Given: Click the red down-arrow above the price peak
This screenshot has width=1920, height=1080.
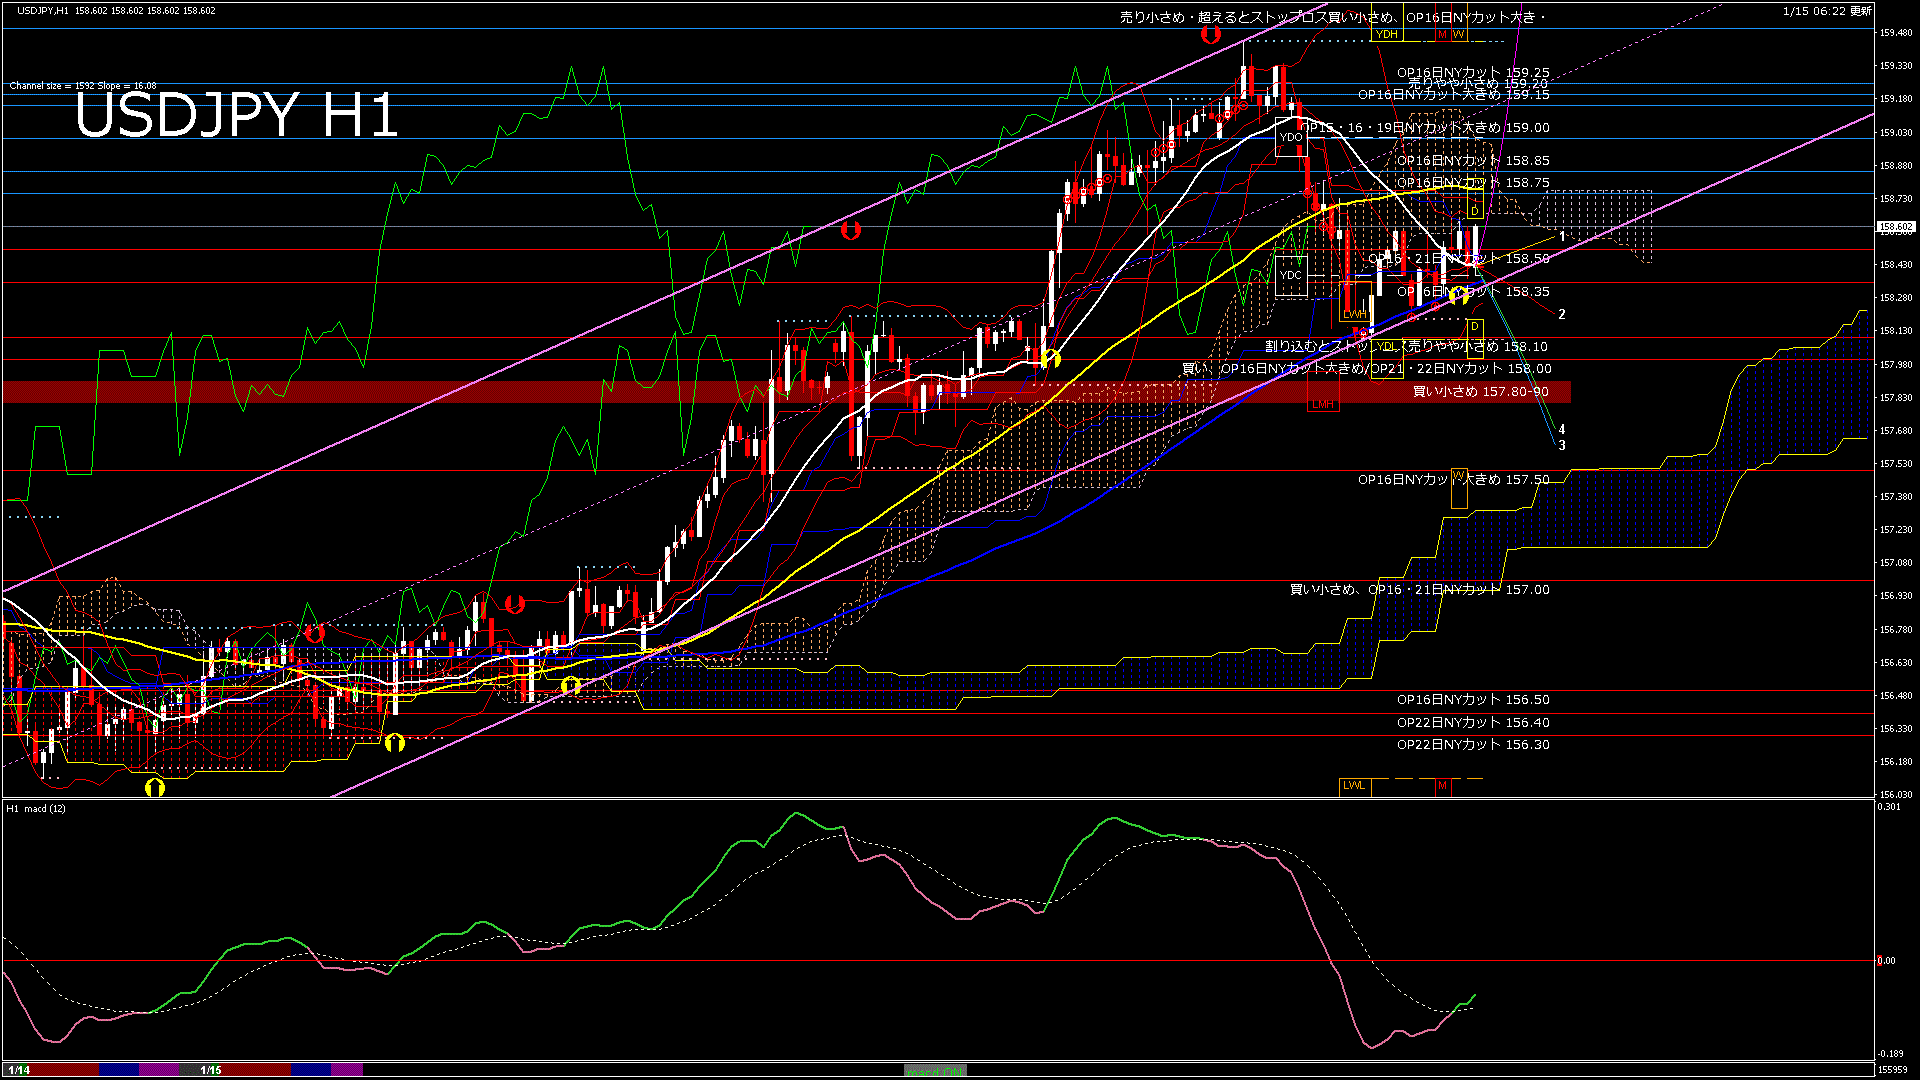Looking at the screenshot, I should [x=1210, y=35].
